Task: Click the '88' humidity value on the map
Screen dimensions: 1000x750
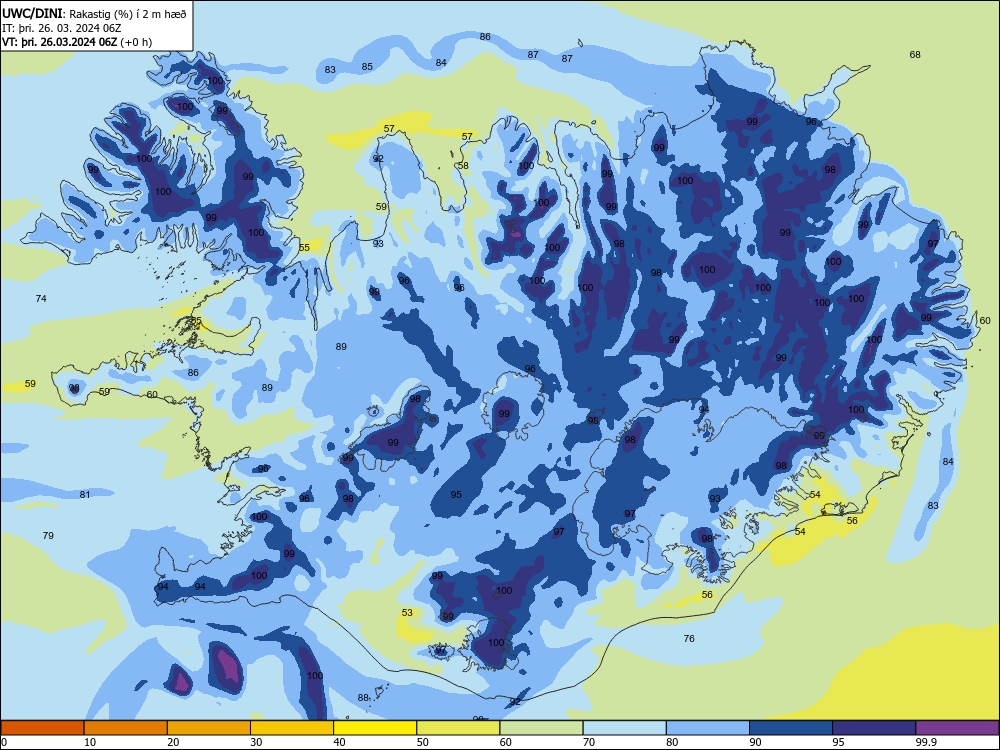Action: pyautogui.click(x=363, y=698)
